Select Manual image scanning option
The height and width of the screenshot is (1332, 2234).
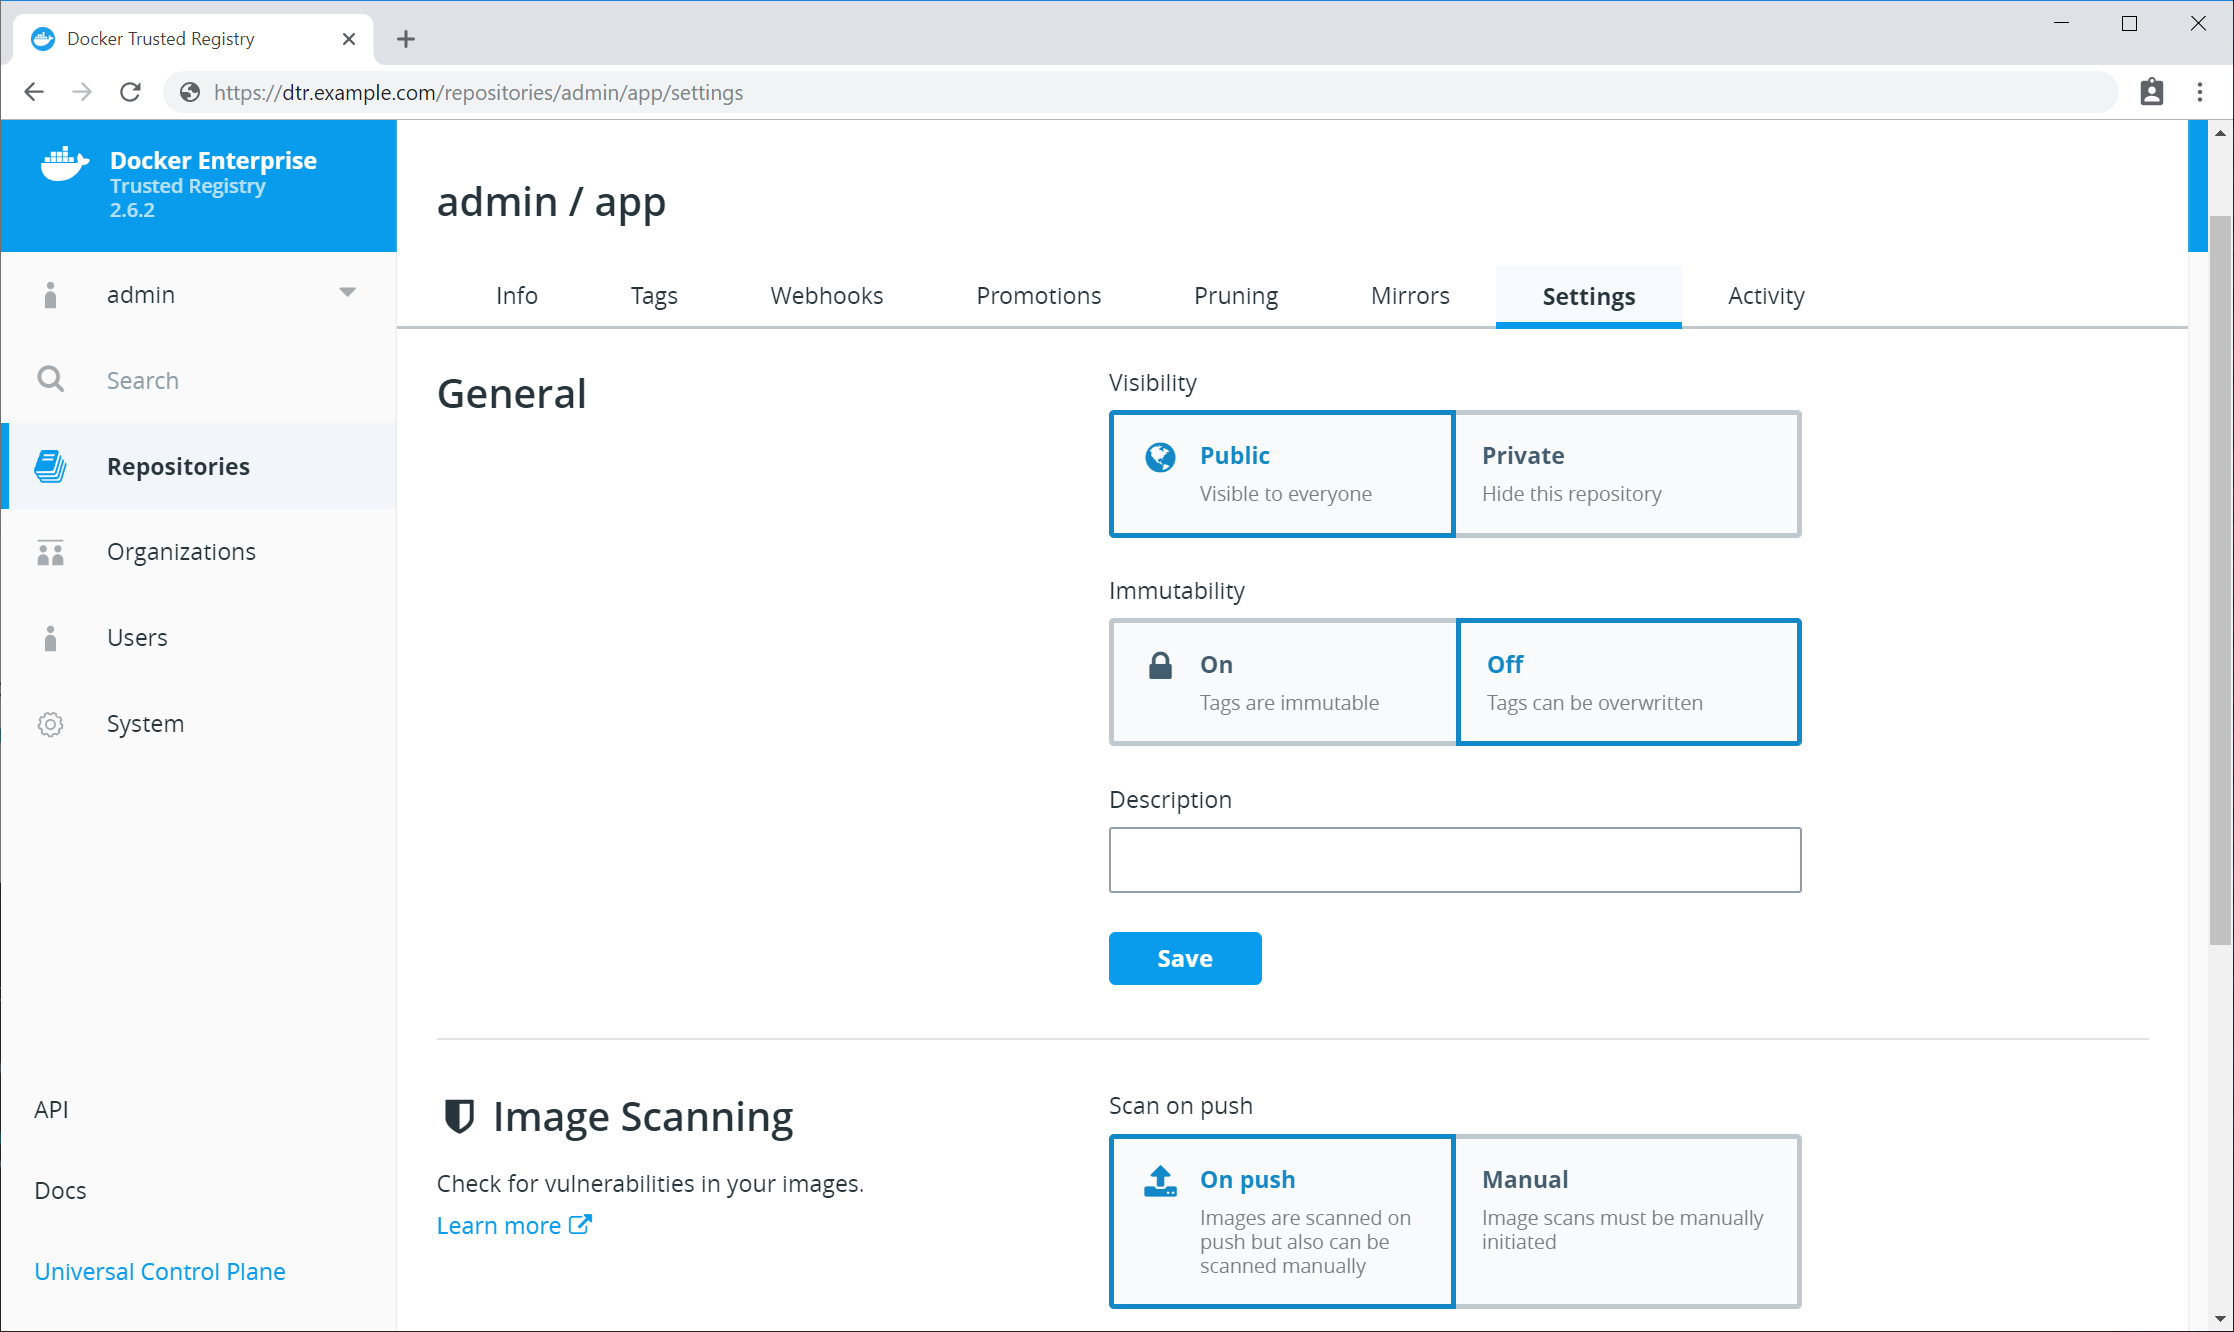click(1627, 1220)
